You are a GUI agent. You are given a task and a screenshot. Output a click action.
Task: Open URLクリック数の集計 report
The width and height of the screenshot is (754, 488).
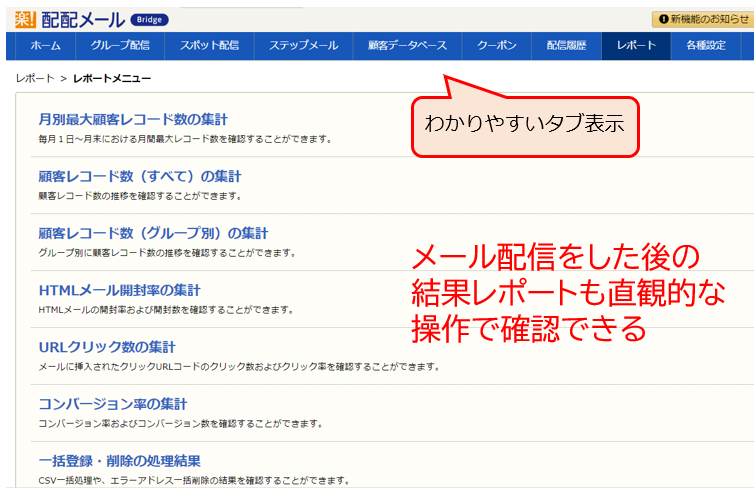[x=107, y=347]
